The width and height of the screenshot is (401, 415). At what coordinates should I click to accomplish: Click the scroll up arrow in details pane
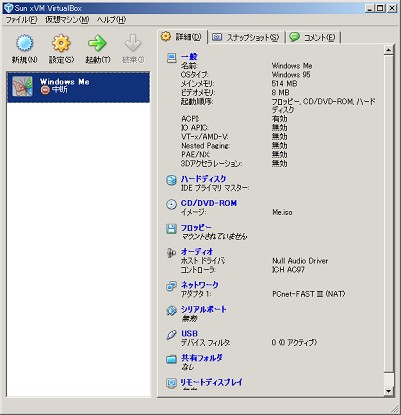coord(388,50)
